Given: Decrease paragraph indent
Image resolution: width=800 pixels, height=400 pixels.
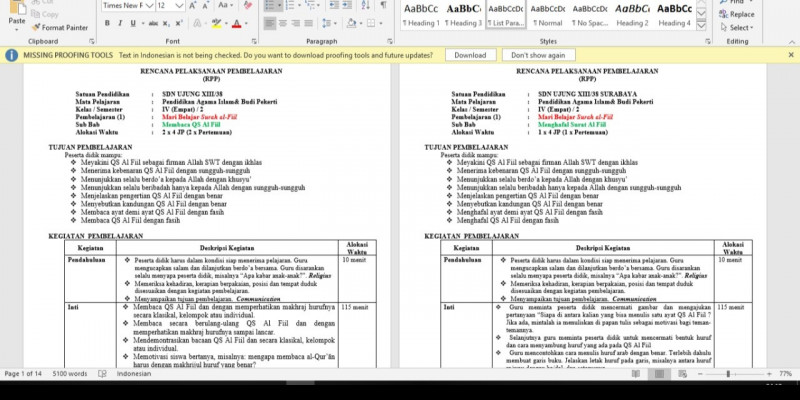Looking at the screenshot, I should pos(334,6).
